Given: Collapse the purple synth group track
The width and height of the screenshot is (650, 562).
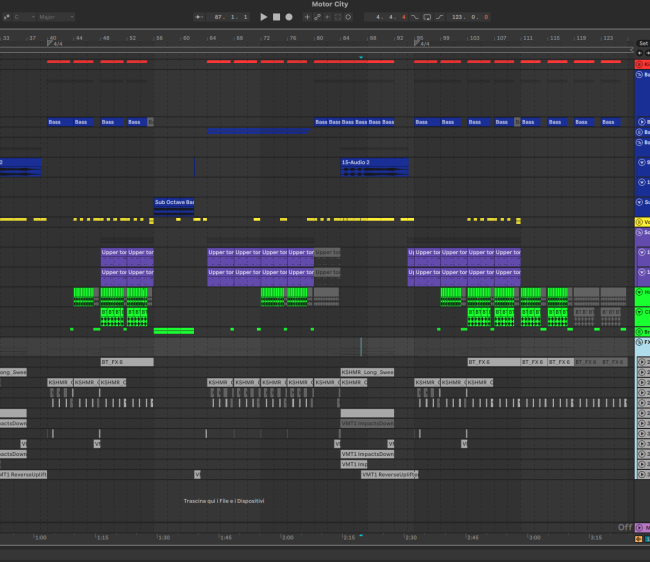Looking at the screenshot, I should 640,231.
